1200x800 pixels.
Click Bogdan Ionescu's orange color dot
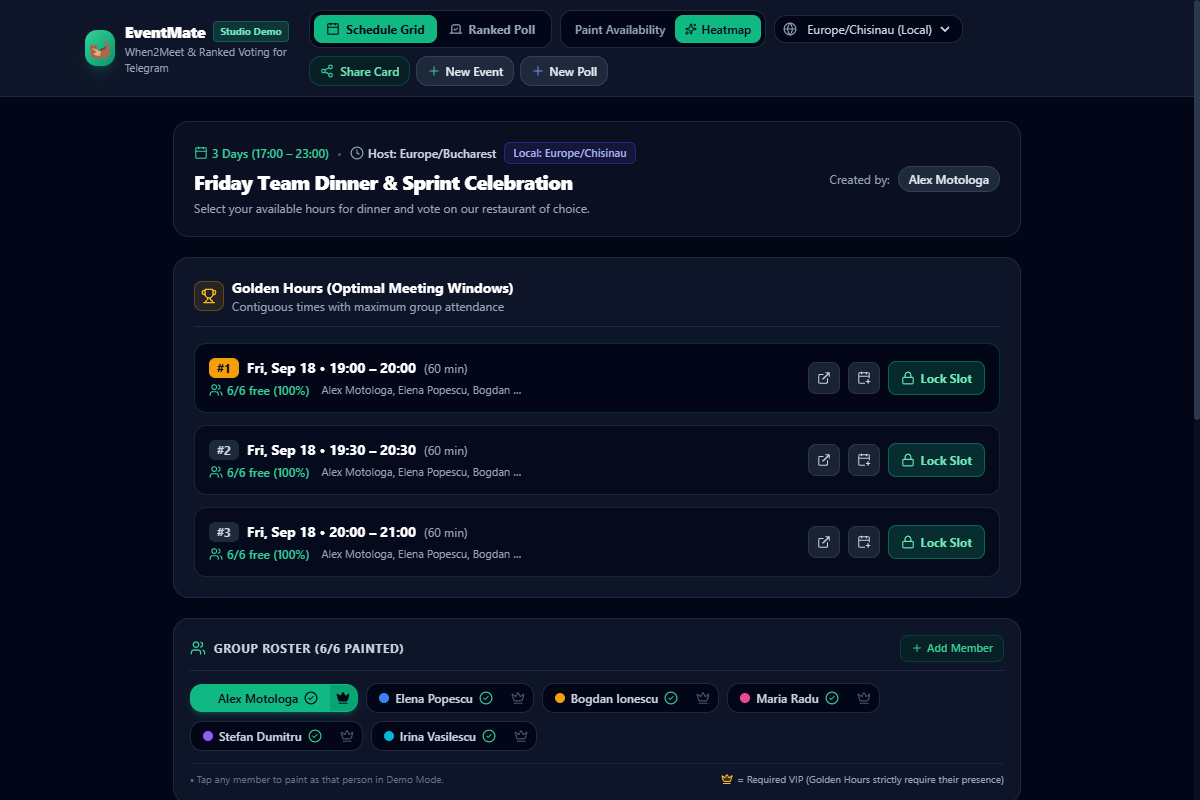click(x=560, y=698)
